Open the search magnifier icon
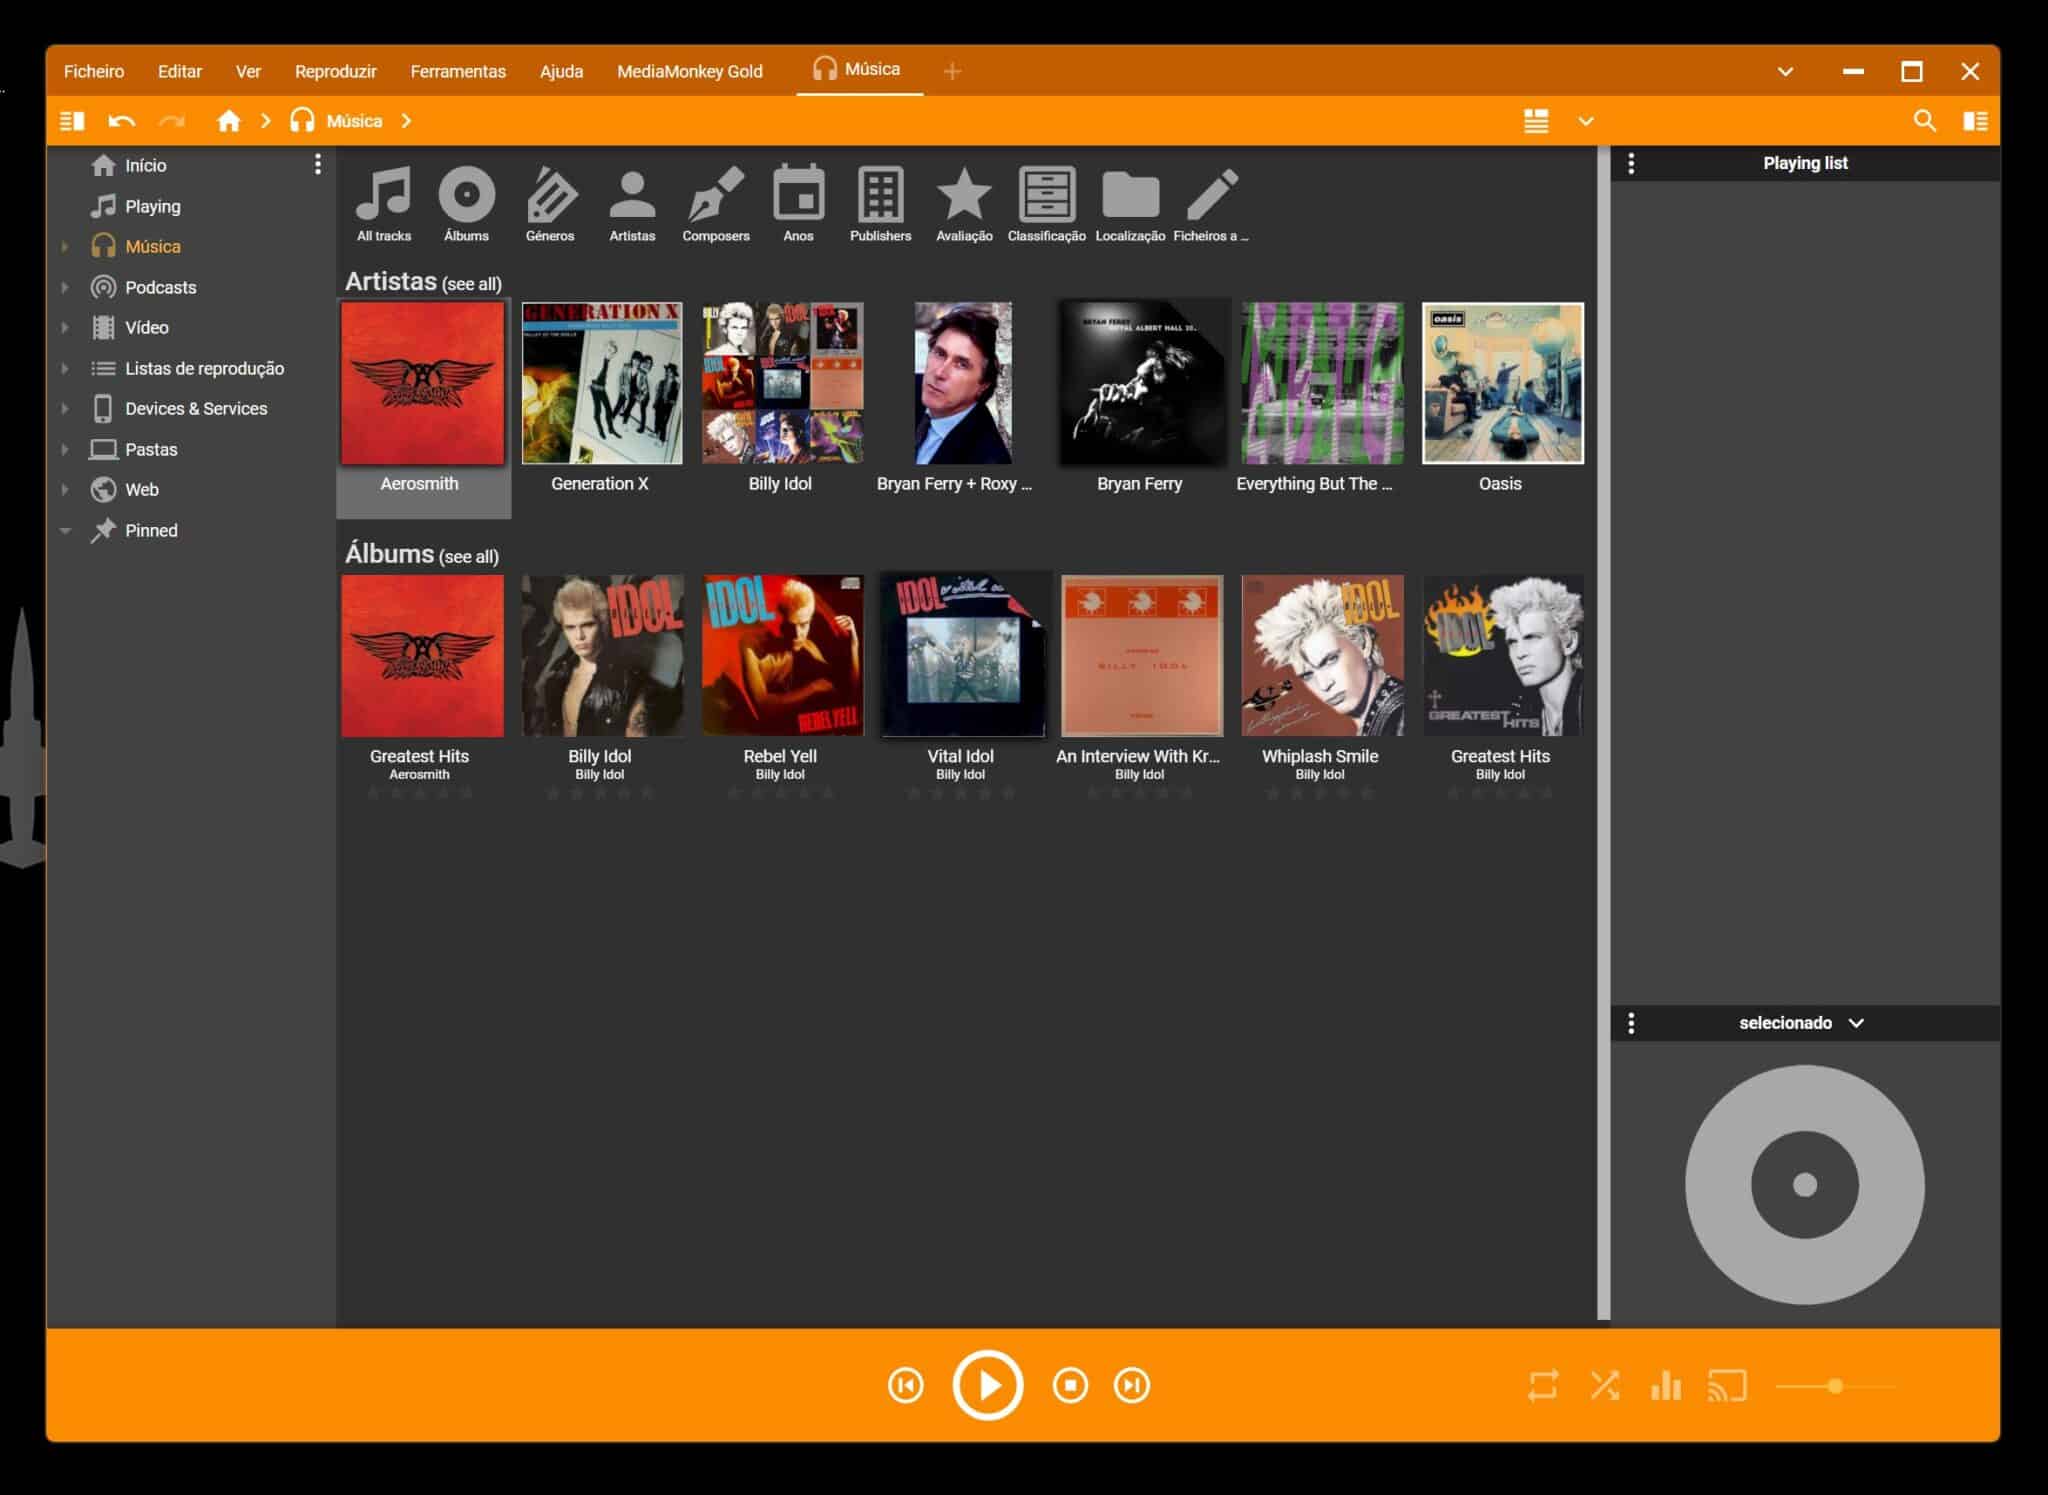 (x=1925, y=120)
